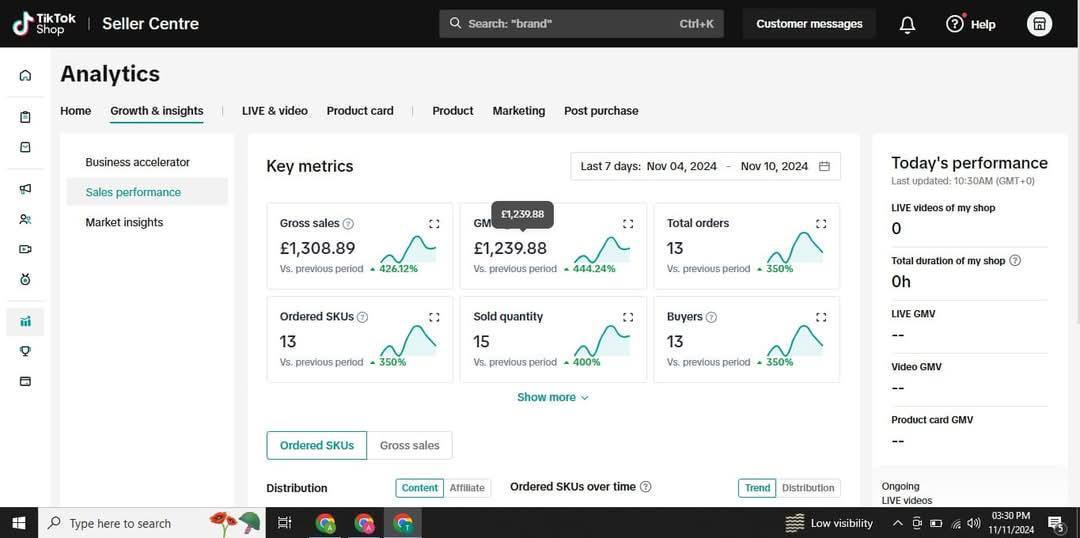Toggle Distribution view to Affiliate
The width and height of the screenshot is (1080, 538).
pos(467,488)
